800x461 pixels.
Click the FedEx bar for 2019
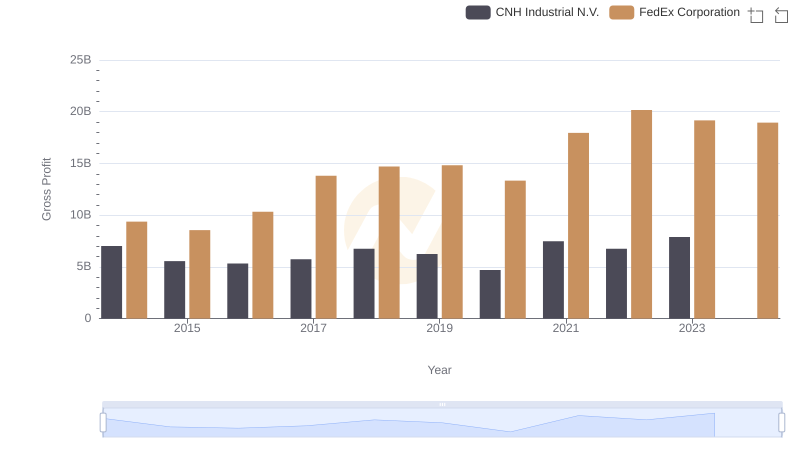tap(452, 242)
